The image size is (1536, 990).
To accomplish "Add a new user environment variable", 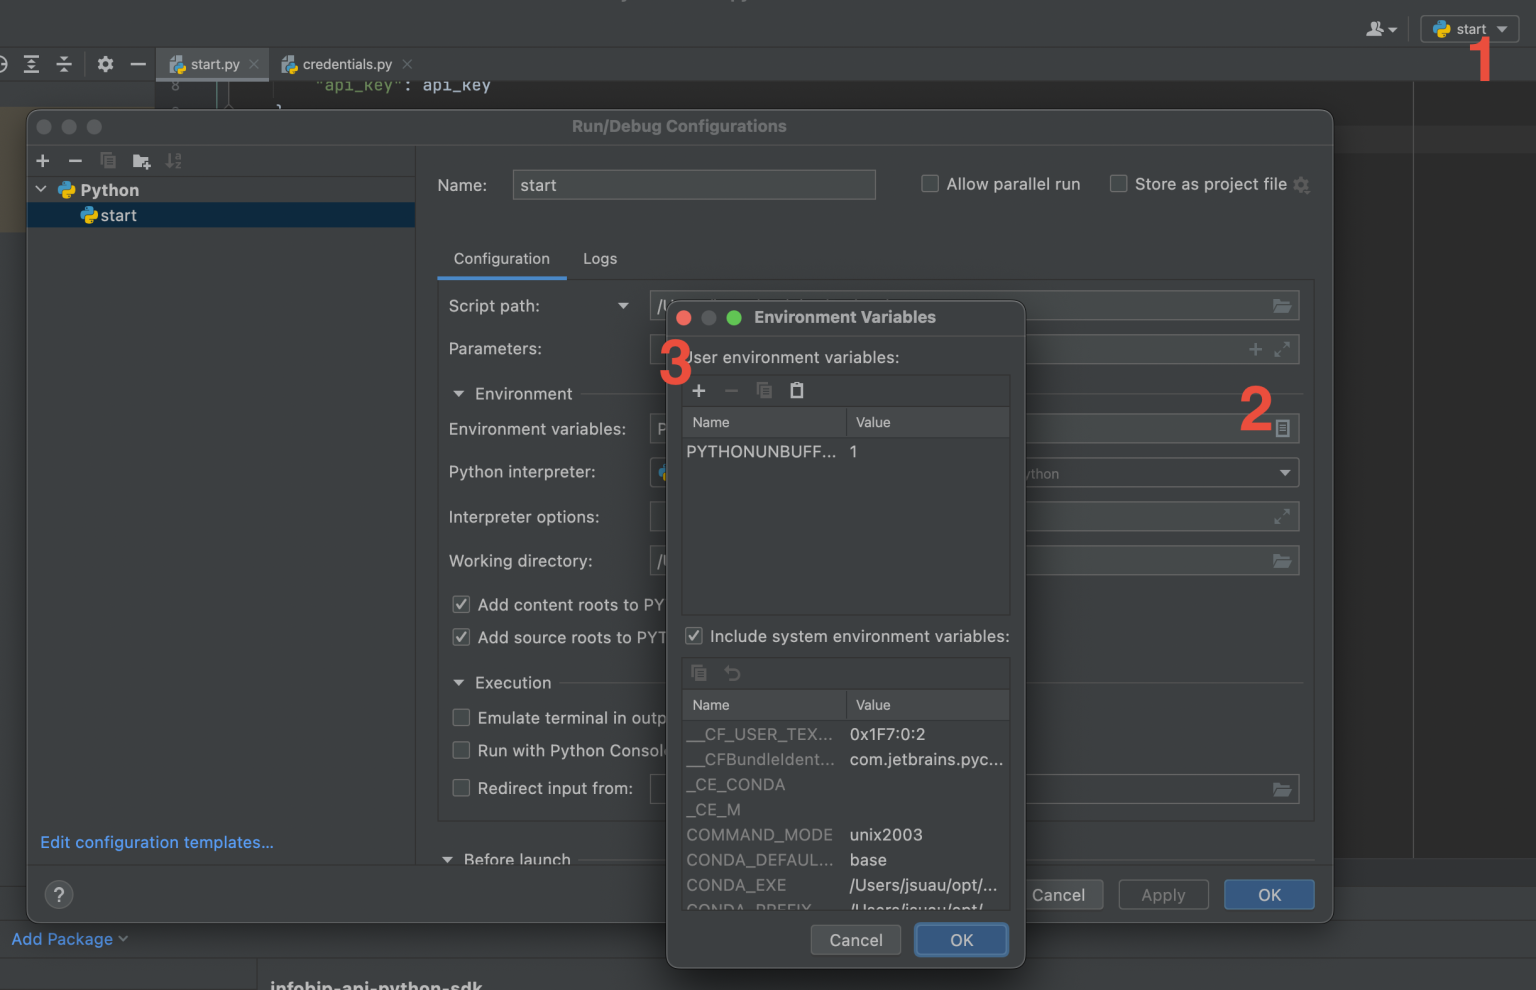I will pos(698,390).
